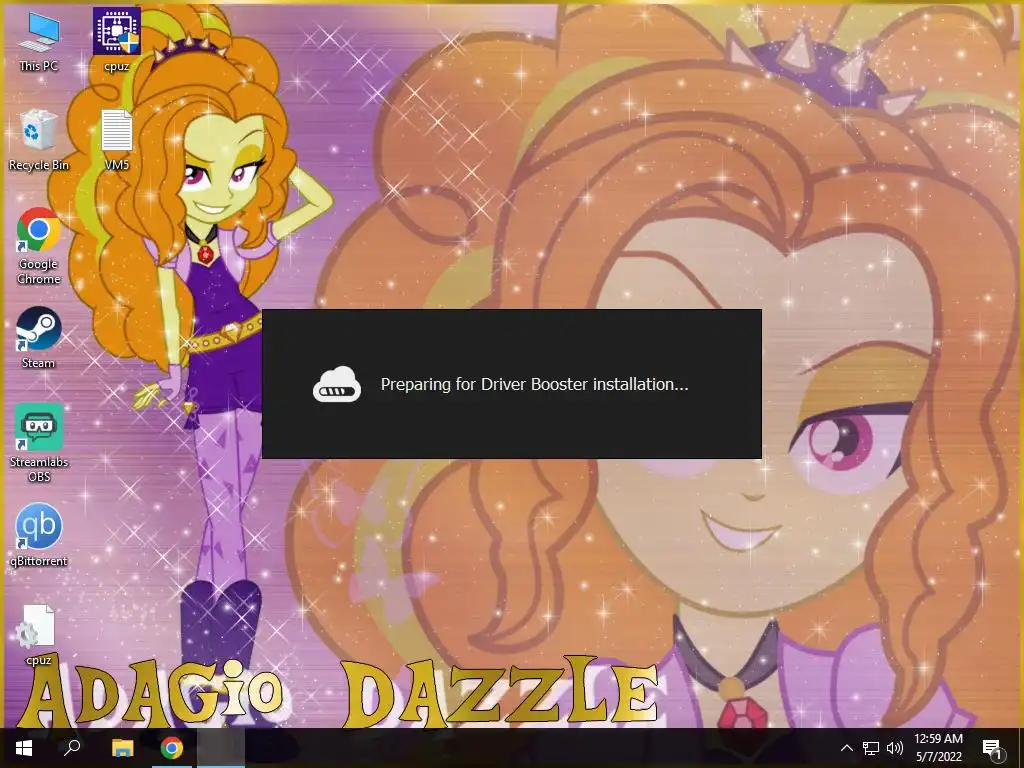Image resolution: width=1024 pixels, height=768 pixels.
Task: Click 'Preparing for Driver Booster installation...' text
Action: [x=534, y=384]
